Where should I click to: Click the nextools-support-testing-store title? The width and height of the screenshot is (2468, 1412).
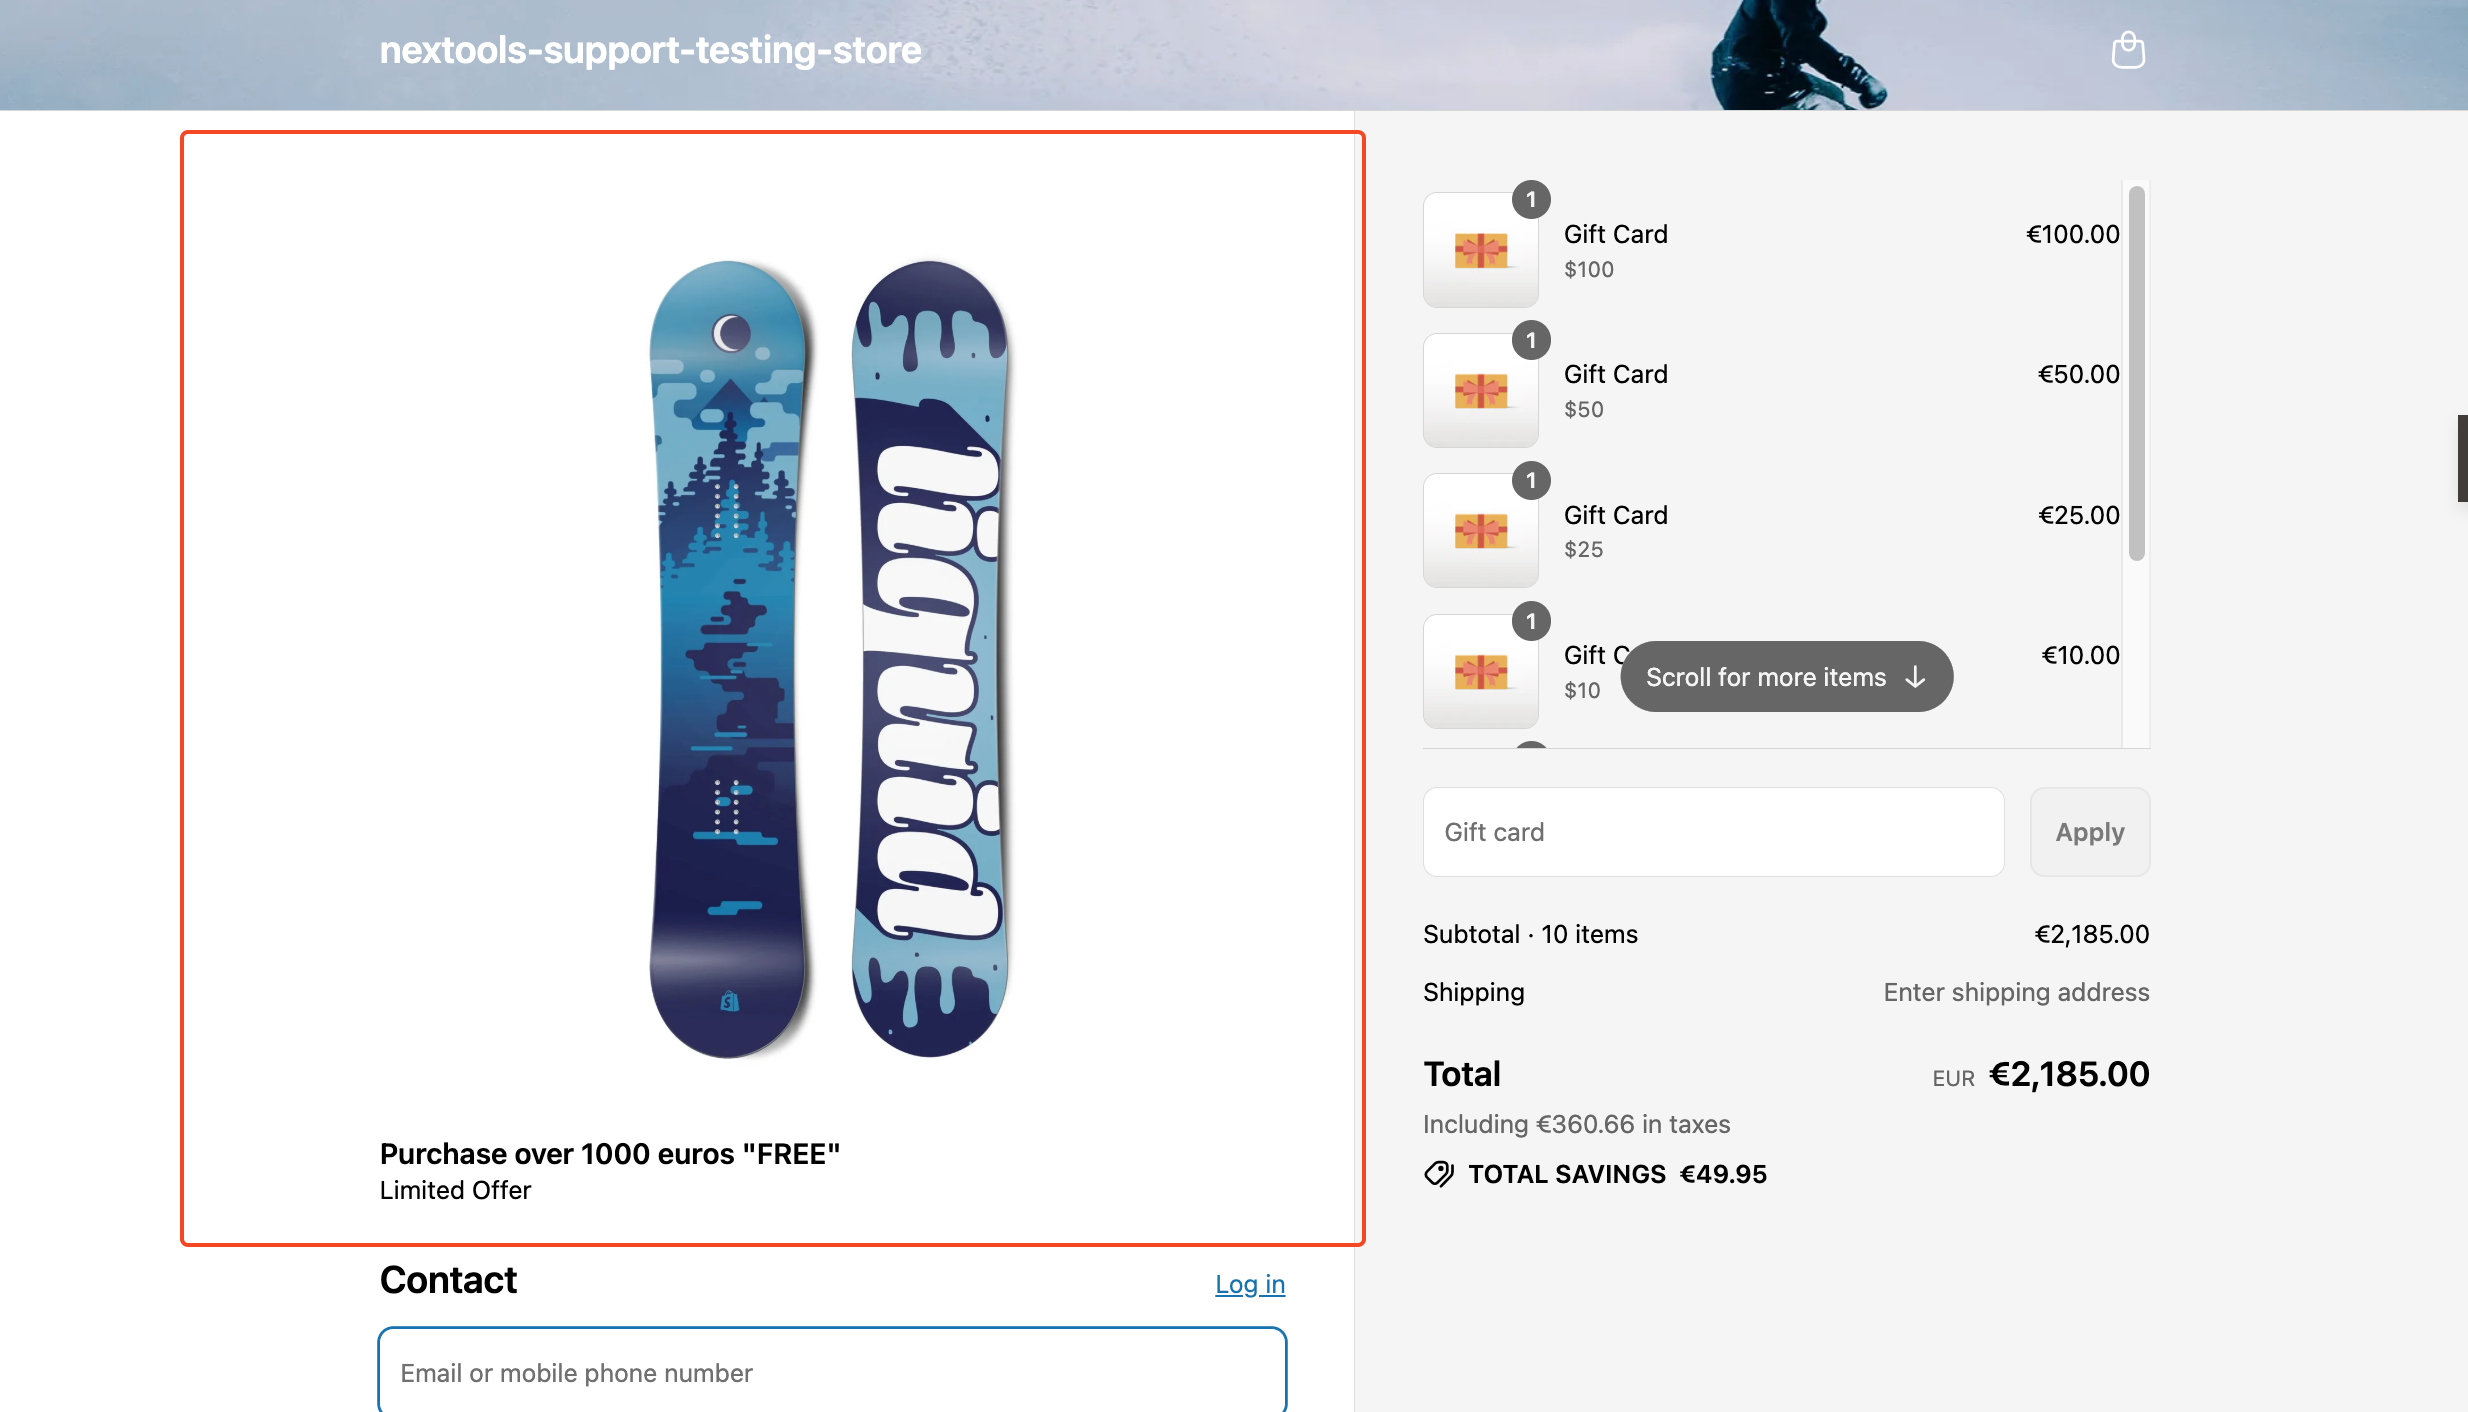coord(650,50)
